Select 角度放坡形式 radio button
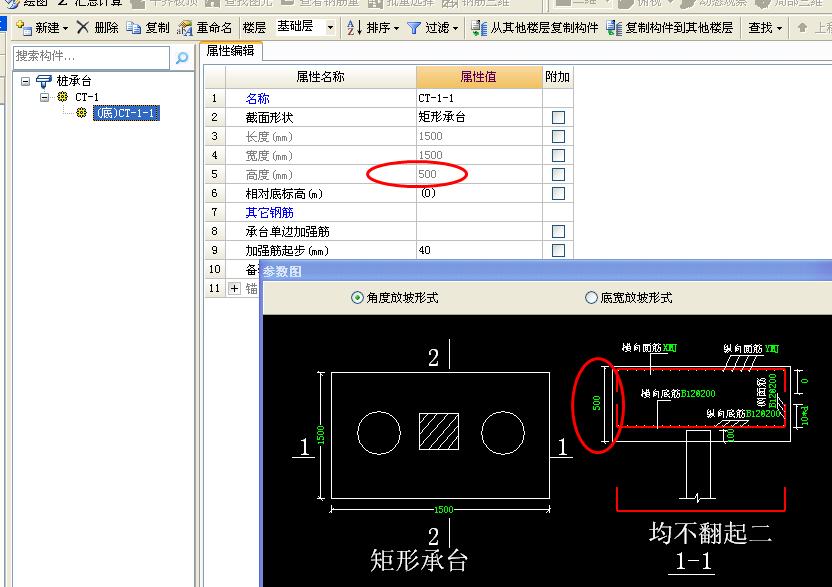This screenshot has width=832, height=587. point(357,298)
